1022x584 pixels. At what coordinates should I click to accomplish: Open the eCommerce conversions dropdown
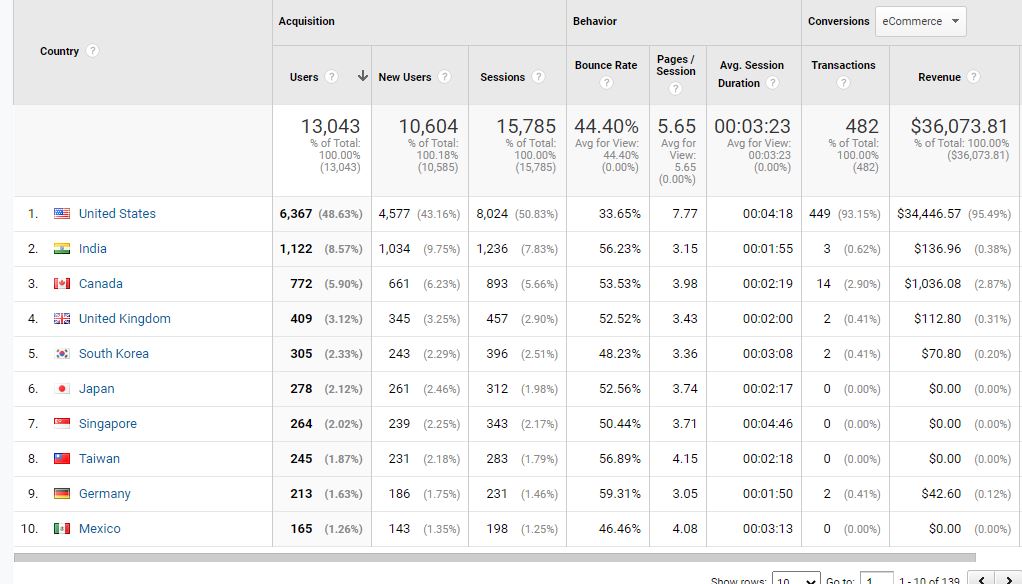click(920, 21)
